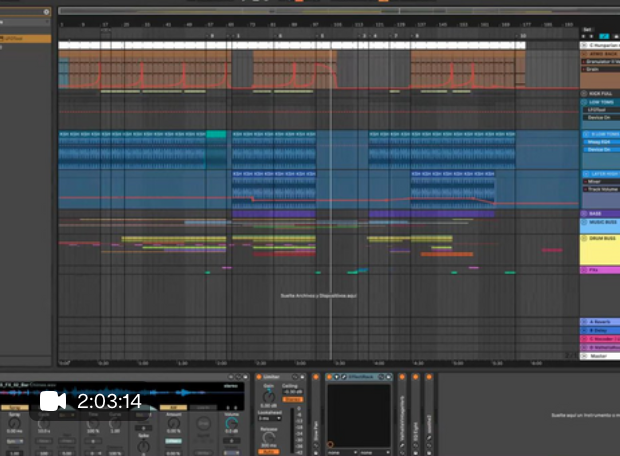
Task: Collapse the LAYER HIGH track
Action: point(586,174)
